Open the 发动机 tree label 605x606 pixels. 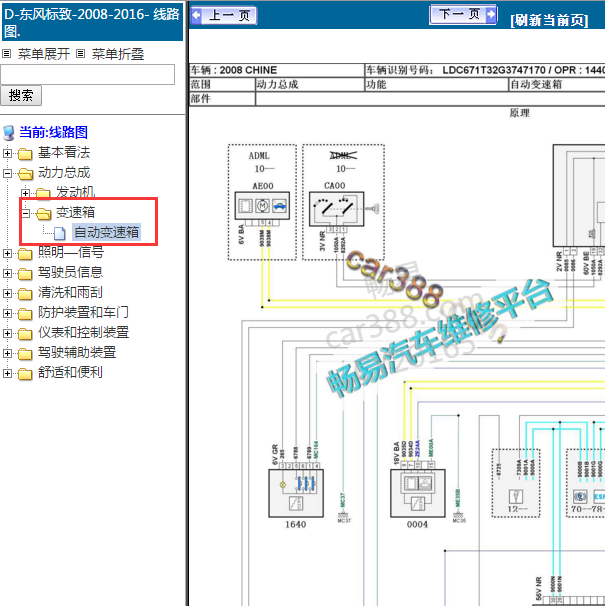[76, 192]
